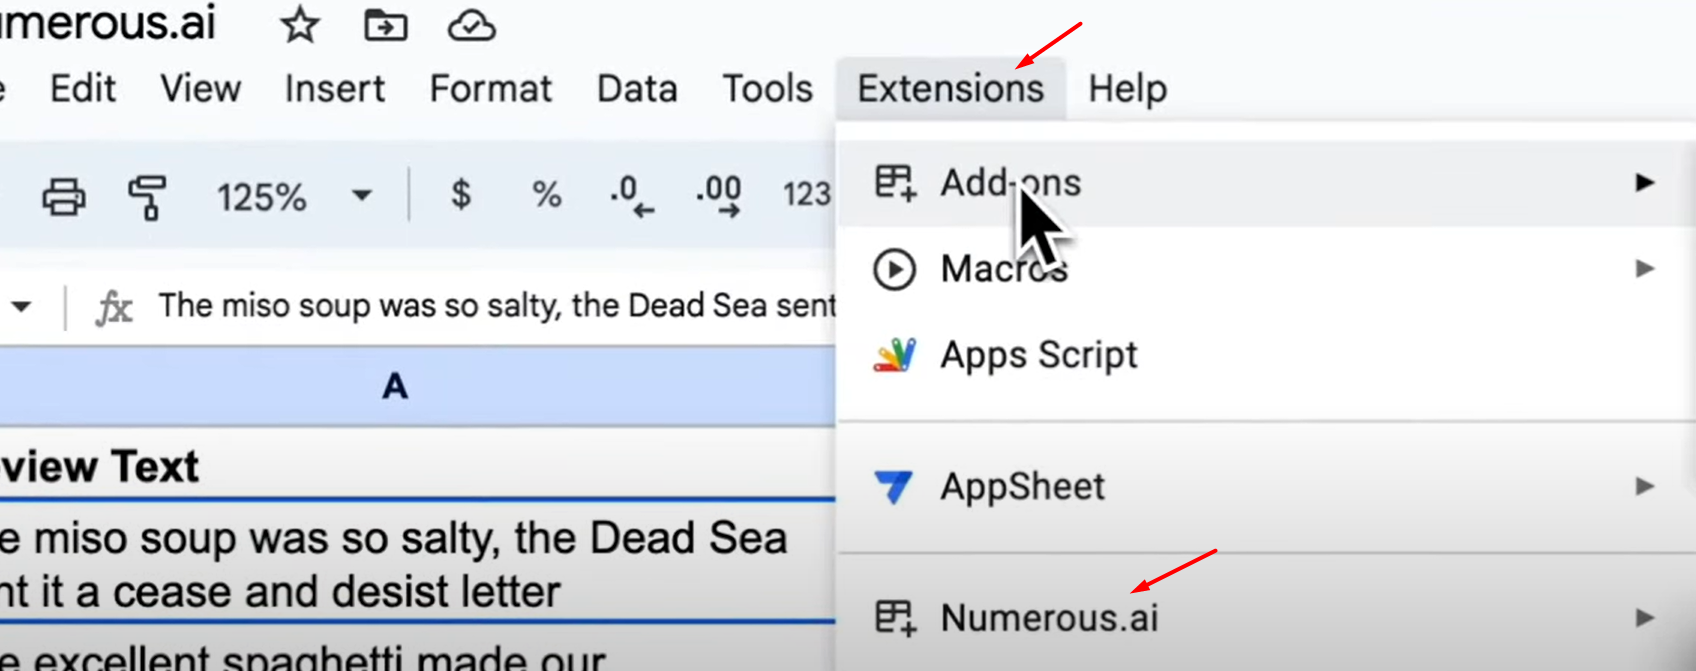This screenshot has height=671, width=1696.
Task: Expand the Add-ons submenu arrow
Action: pos(1645,183)
